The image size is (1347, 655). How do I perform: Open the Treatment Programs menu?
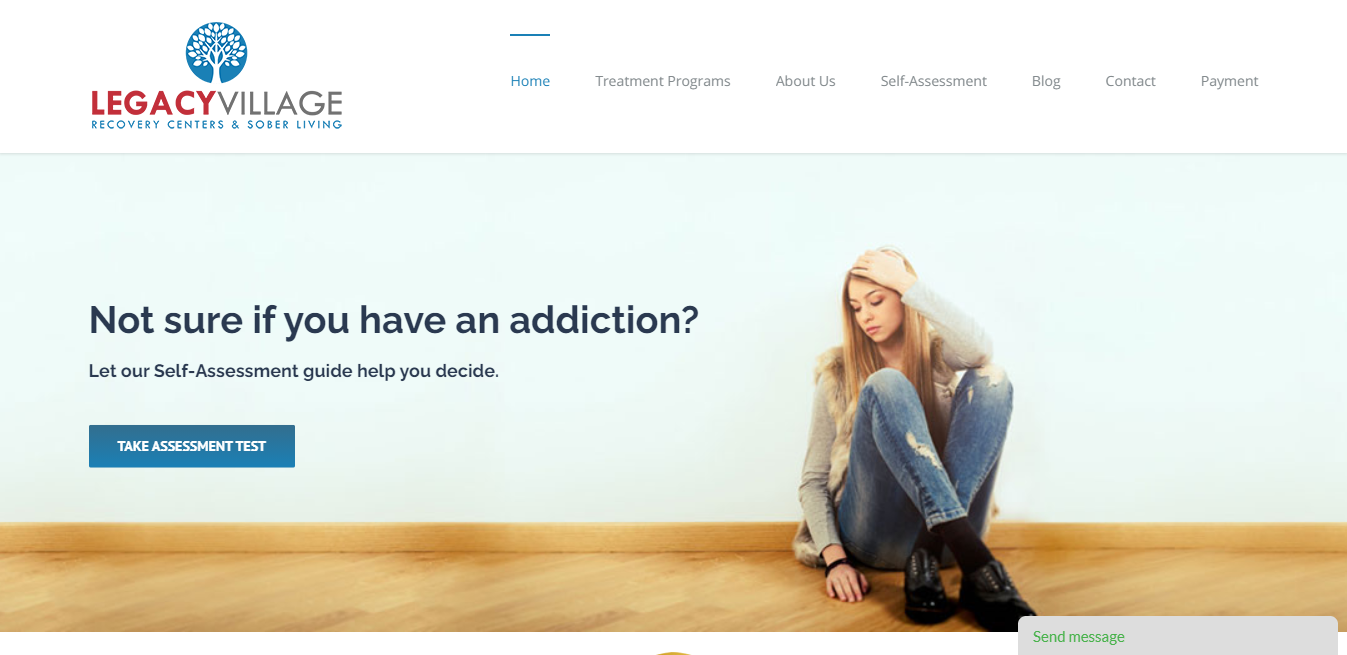coord(663,81)
